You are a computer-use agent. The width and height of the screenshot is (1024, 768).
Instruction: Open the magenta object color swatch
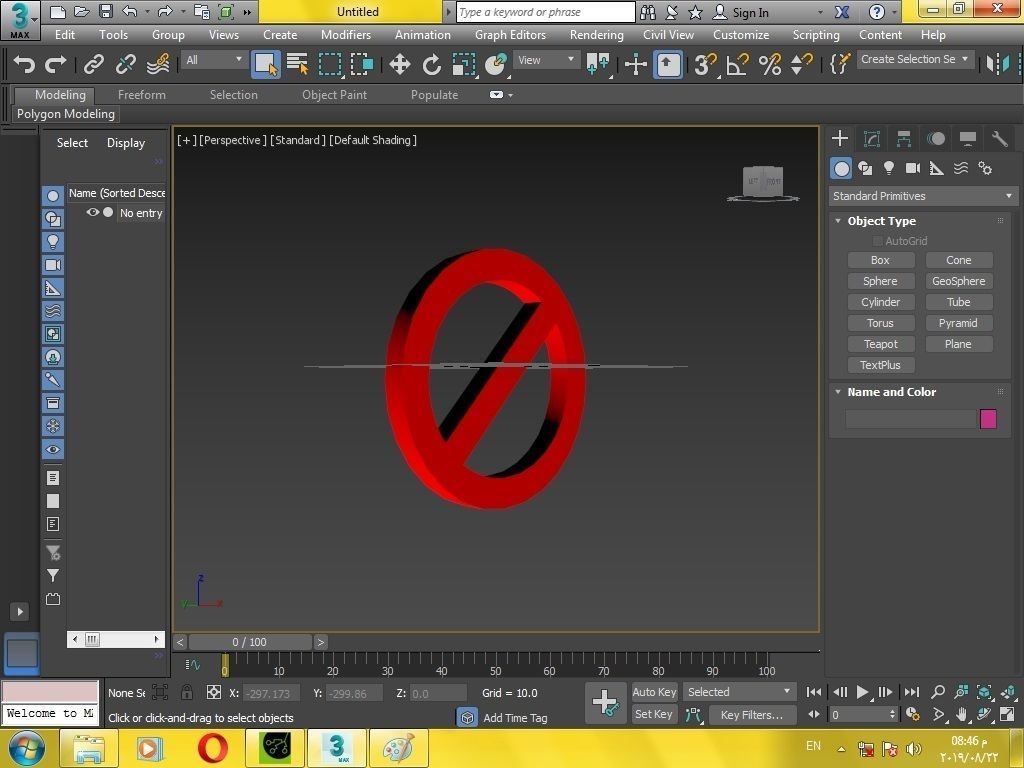(988, 419)
